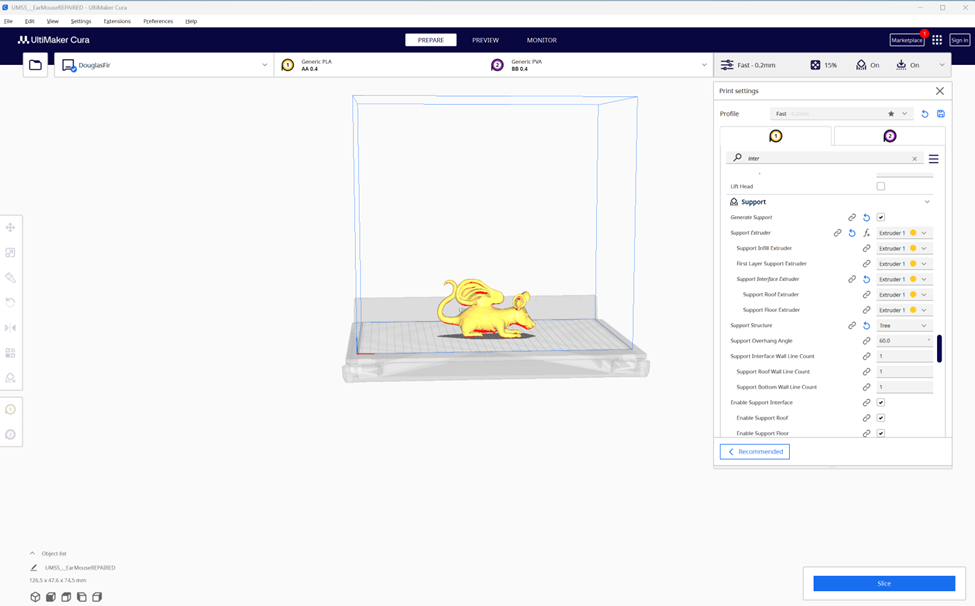The image size is (975, 606).
Task: Enable the Lift Head checkbox
Action: 881,186
